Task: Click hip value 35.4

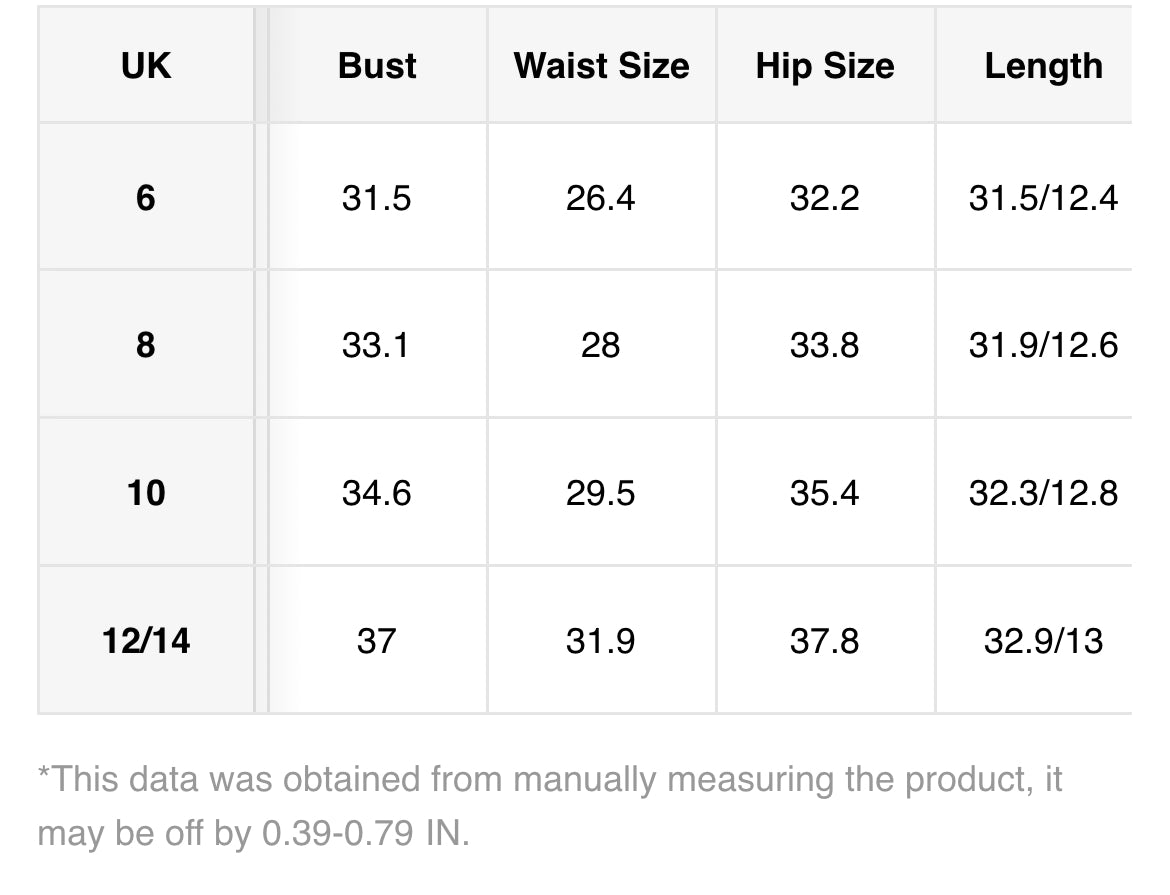Action: pyautogui.click(x=825, y=493)
